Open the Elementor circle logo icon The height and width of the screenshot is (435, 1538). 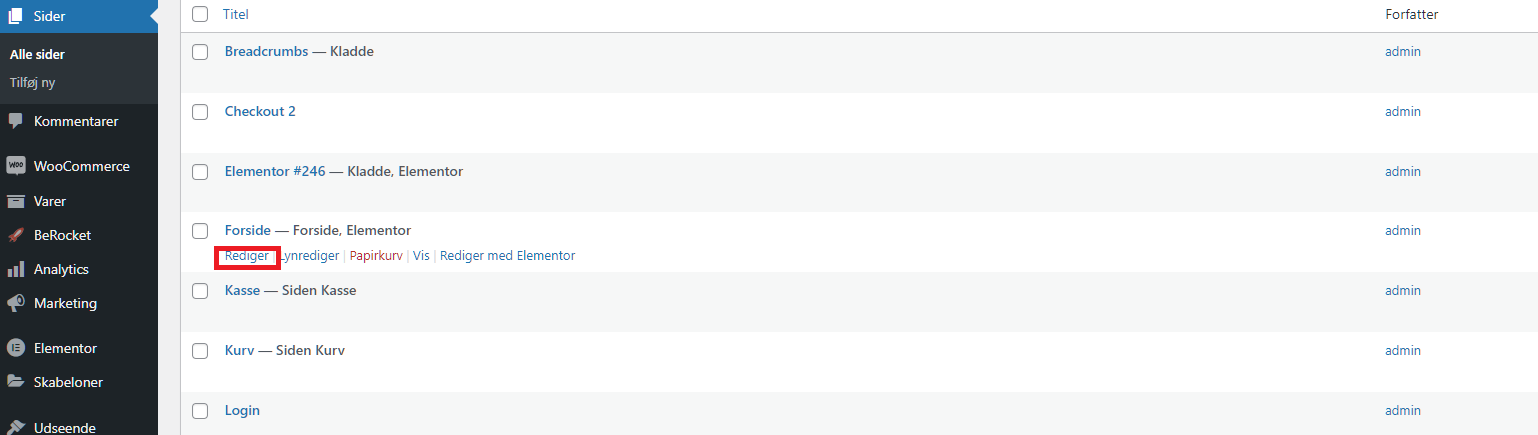(16, 348)
